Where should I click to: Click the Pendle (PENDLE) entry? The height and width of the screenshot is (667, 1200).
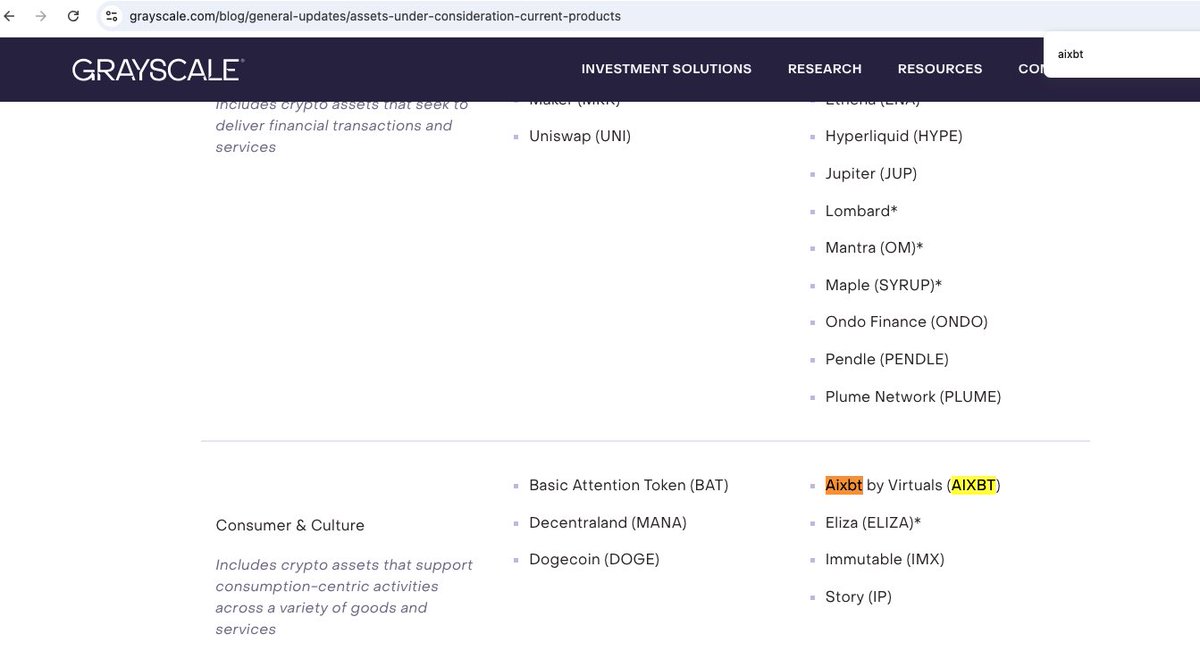pyautogui.click(x=886, y=359)
